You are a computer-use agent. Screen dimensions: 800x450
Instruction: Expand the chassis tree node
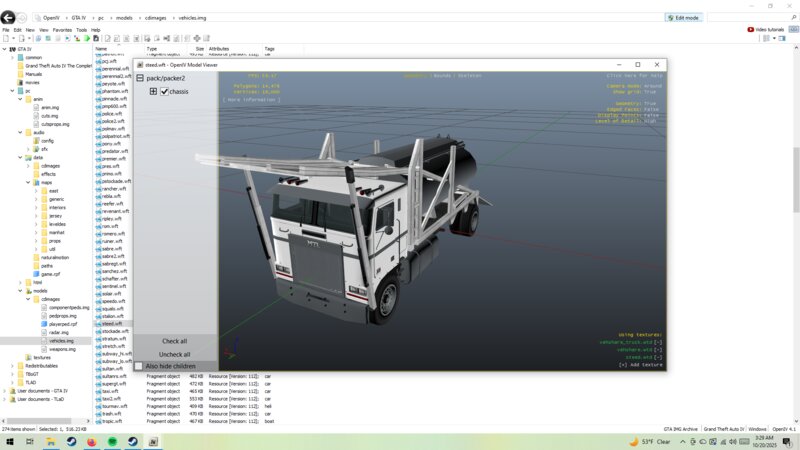[x=153, y=92]
